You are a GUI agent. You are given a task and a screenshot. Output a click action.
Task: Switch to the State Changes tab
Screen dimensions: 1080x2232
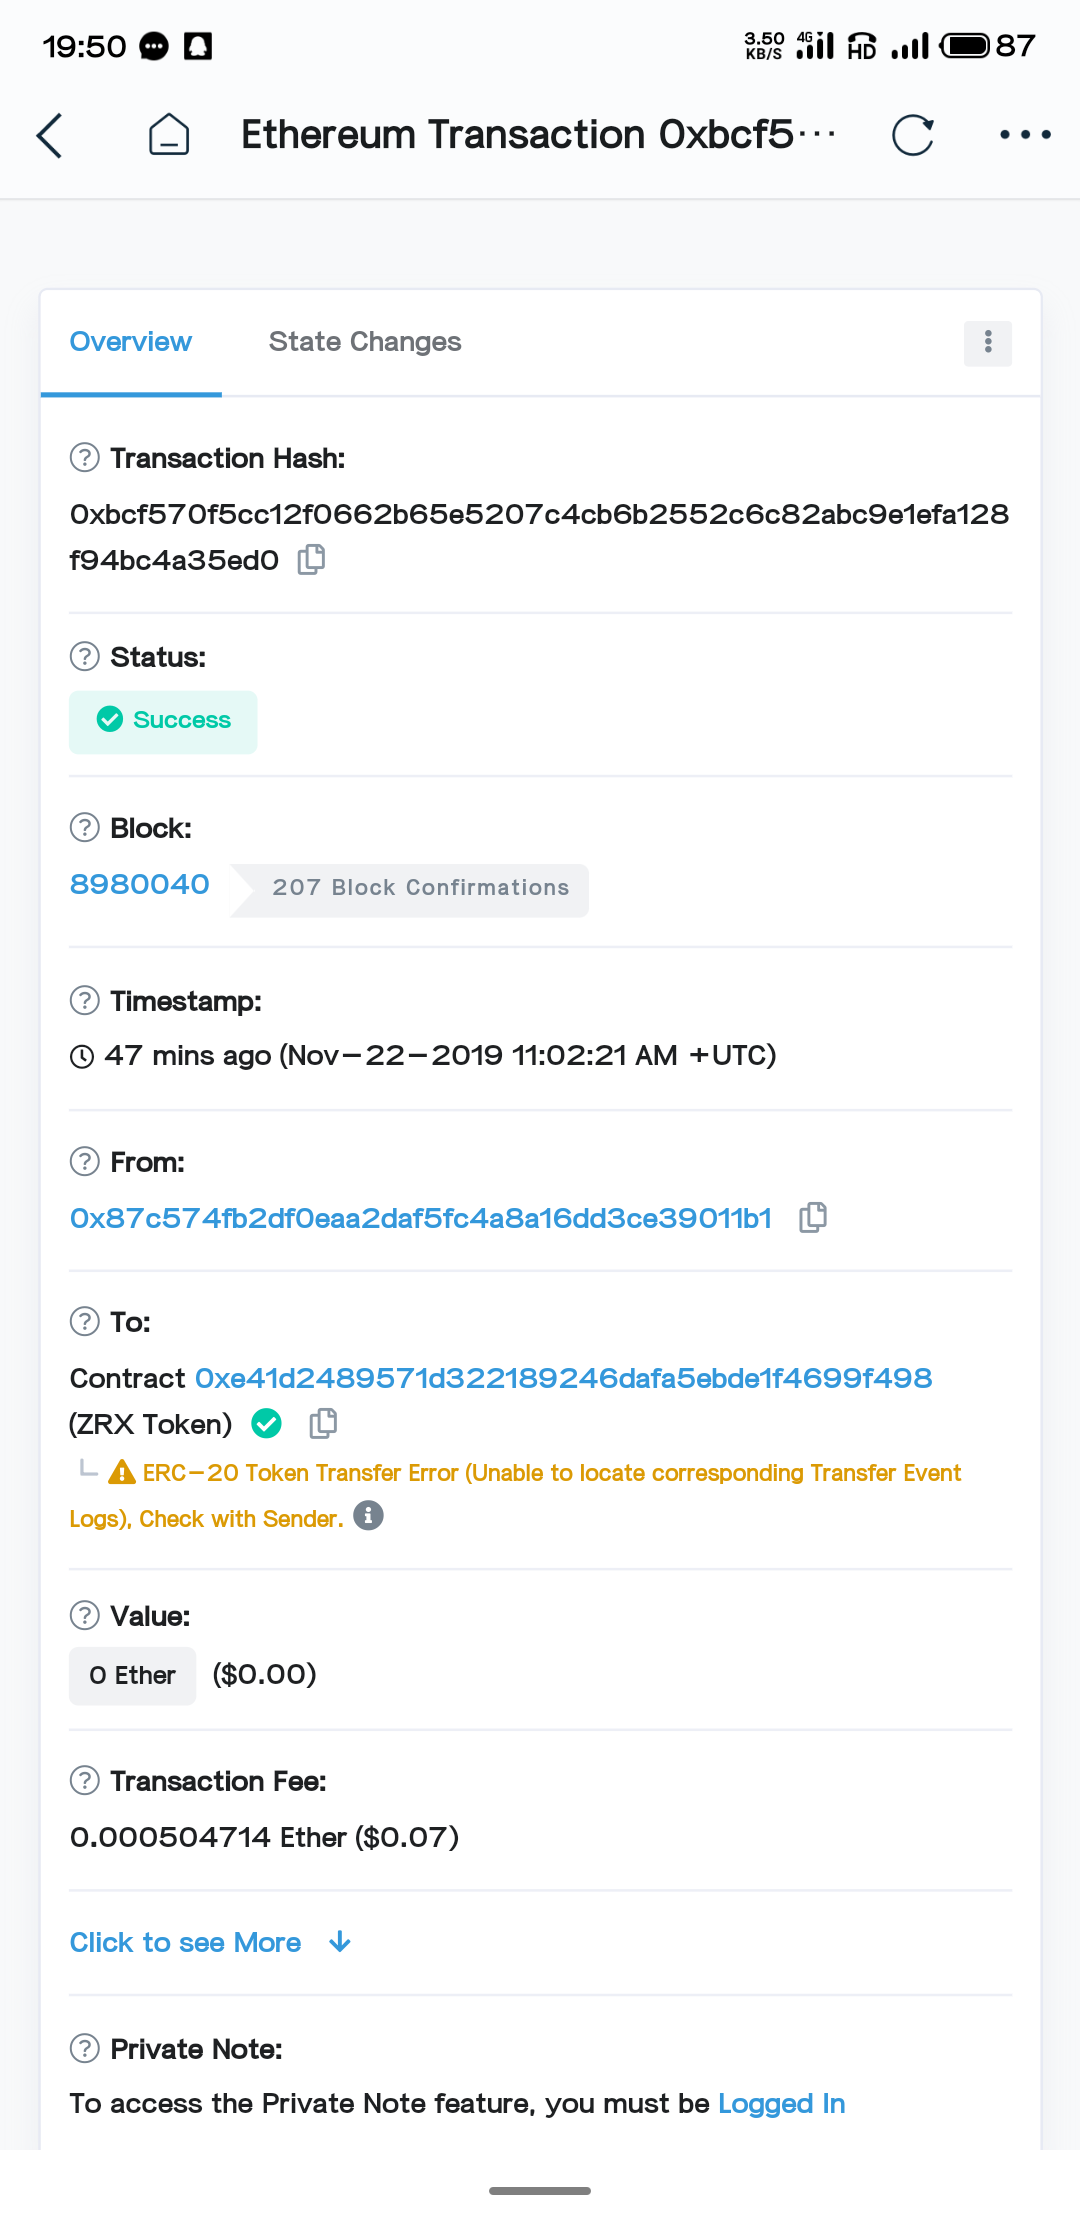[365, 342]
